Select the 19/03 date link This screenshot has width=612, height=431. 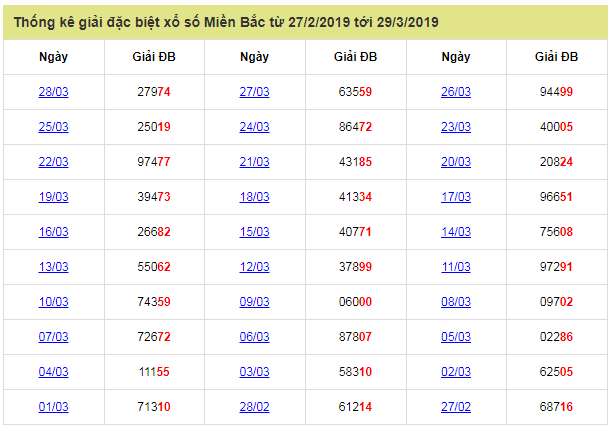pyautogui.click(x=53, y=197)
